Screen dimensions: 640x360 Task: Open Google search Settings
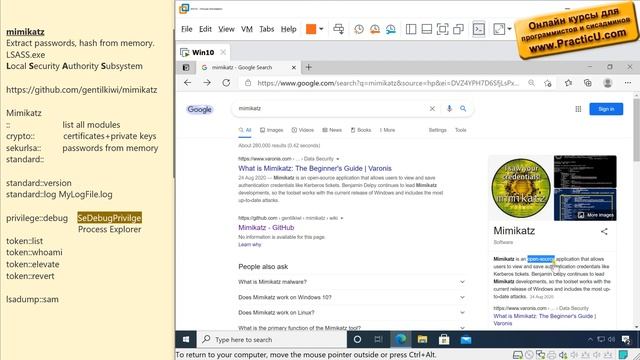[438, 130]
